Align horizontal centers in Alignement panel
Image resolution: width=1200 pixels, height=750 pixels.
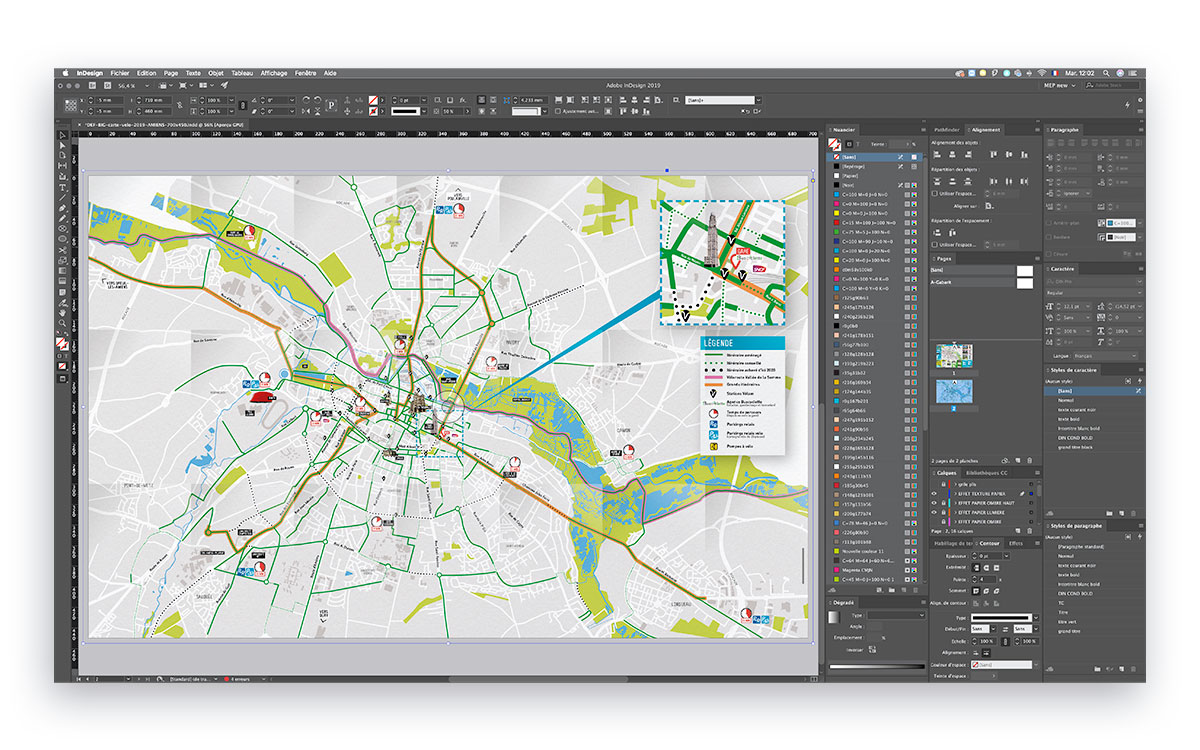tap(952, 154)
